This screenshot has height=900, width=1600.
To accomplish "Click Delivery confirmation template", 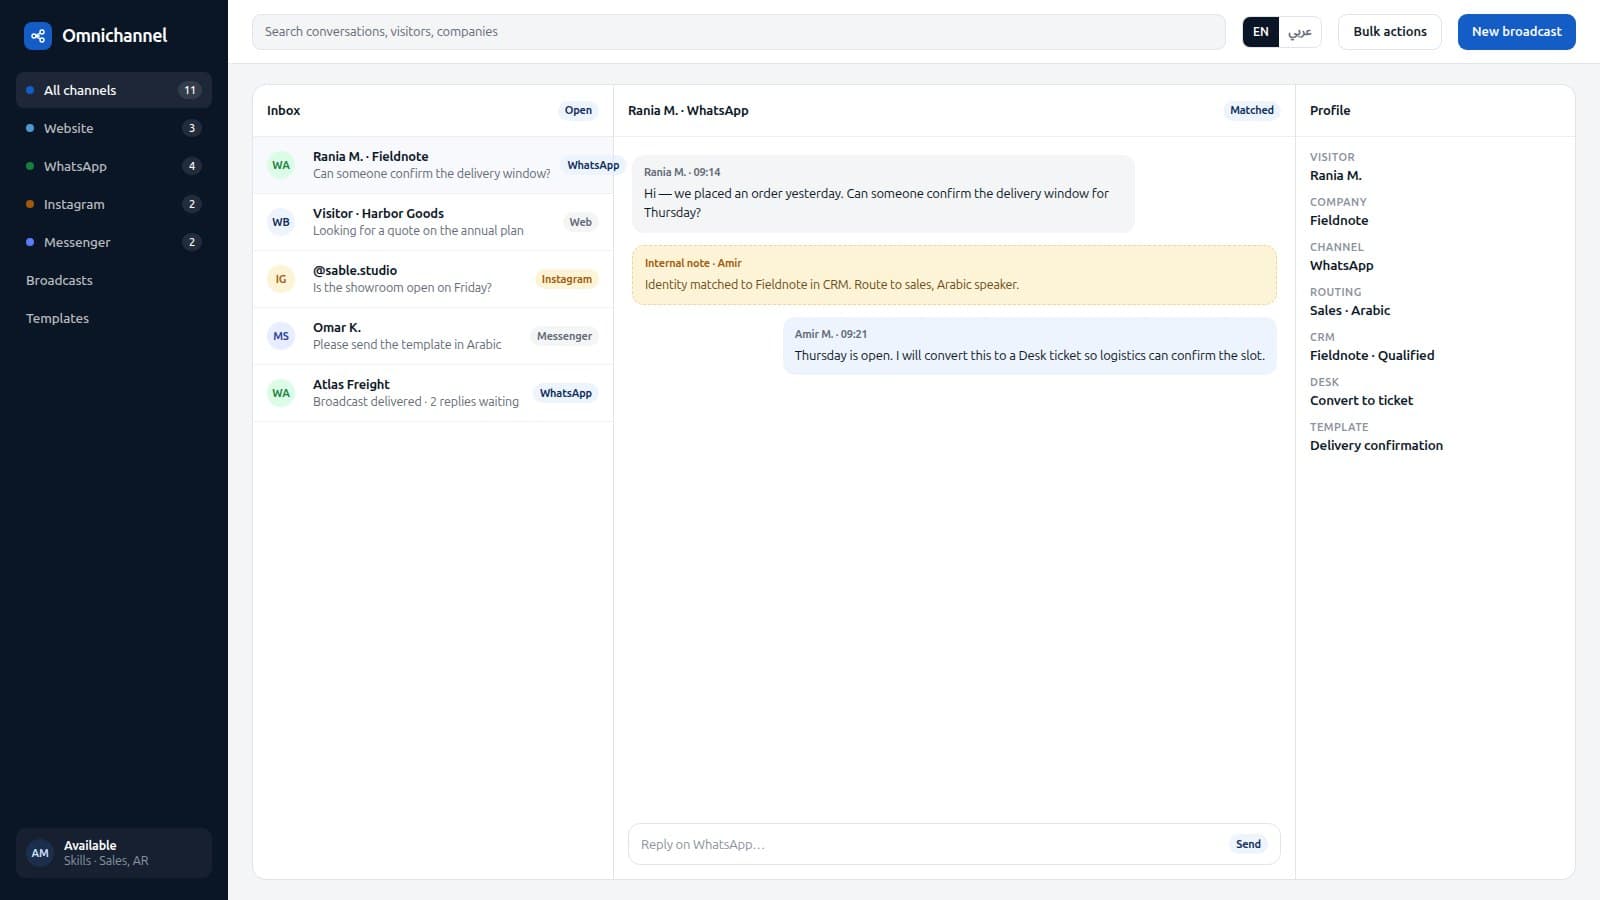I will click(1376, 445).
